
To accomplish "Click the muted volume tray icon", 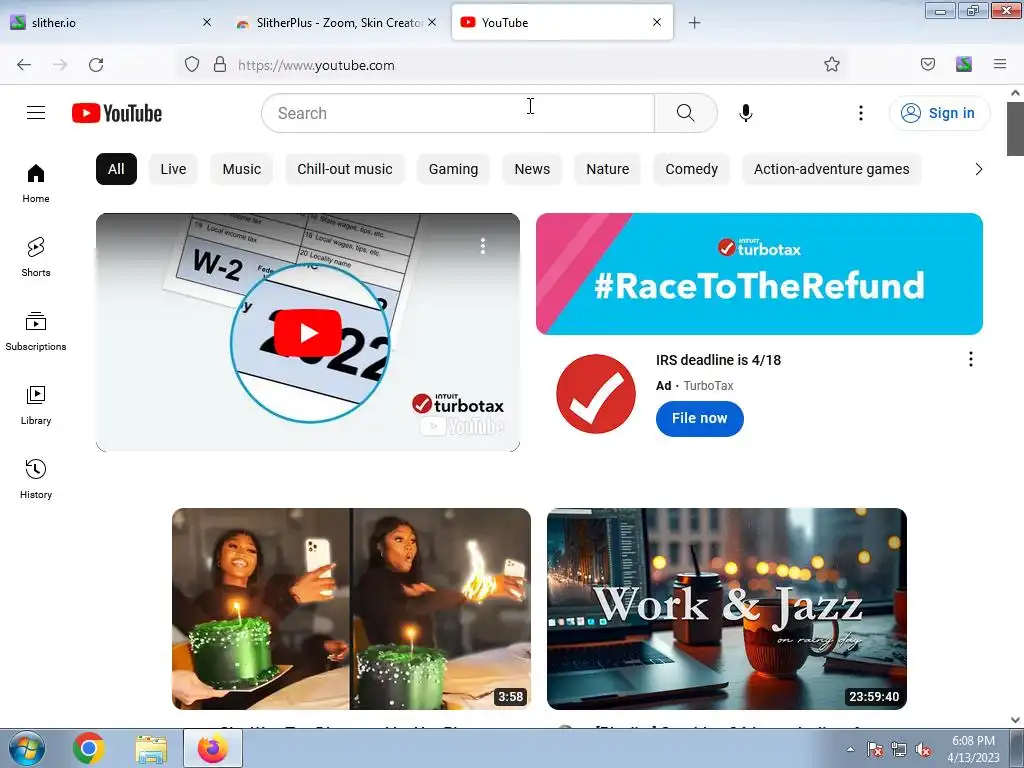I will [923, 749].
